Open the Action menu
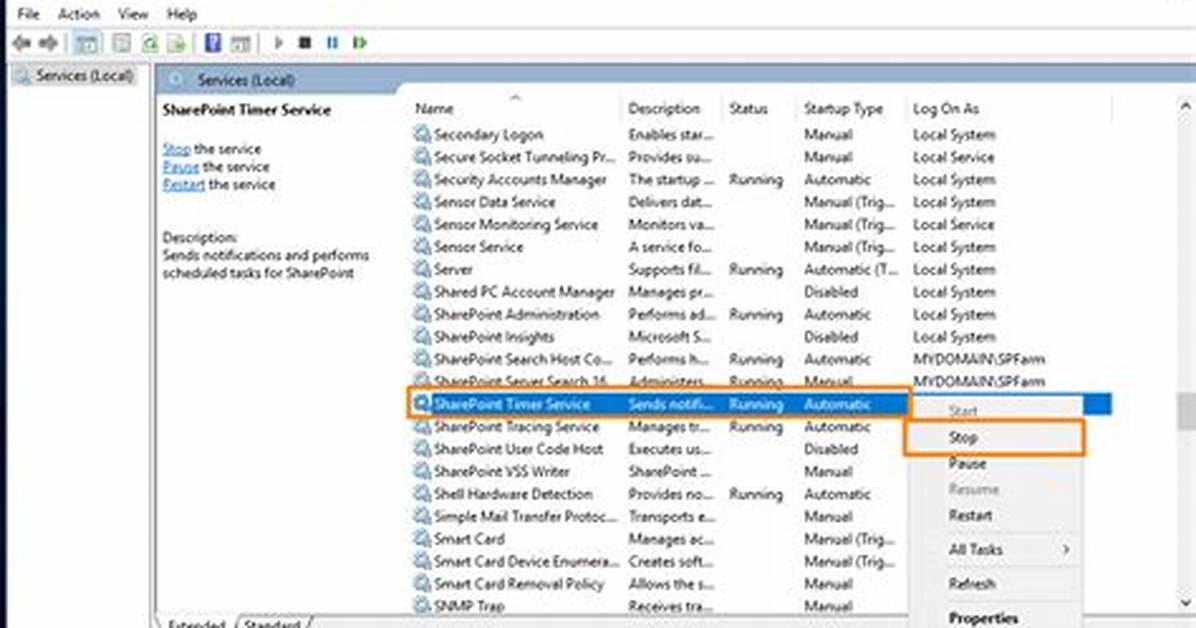 point(79,14)
